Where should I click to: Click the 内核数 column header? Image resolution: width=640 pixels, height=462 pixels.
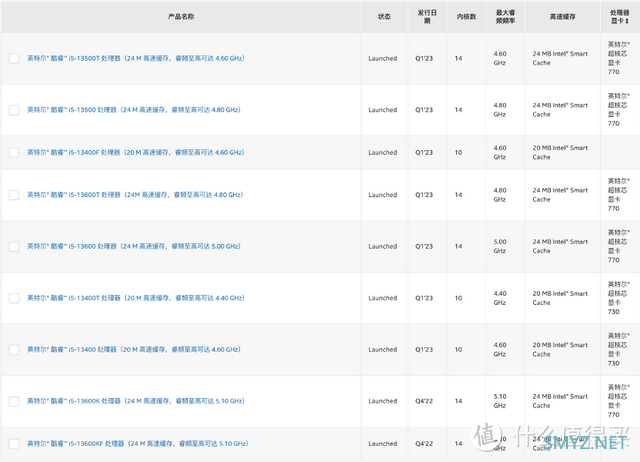[x=466, y=17]
